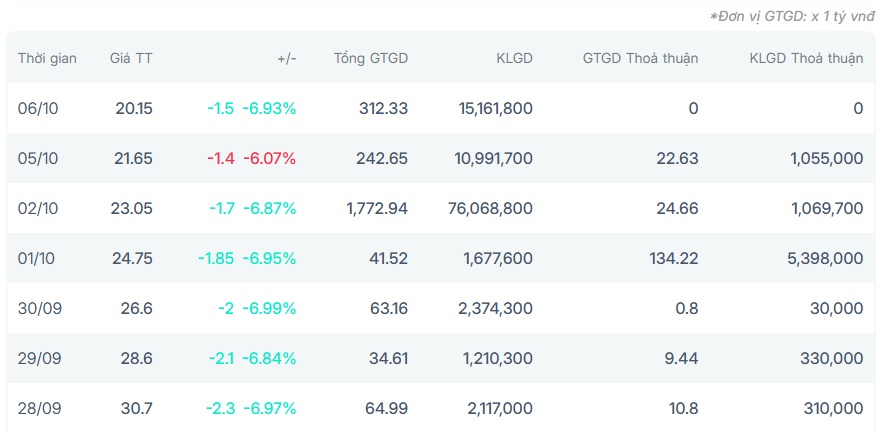Click price 23.05 in 02/10 row
Image resolution: width=884 pixels, height=432 pixels.
tap(132, 209)
